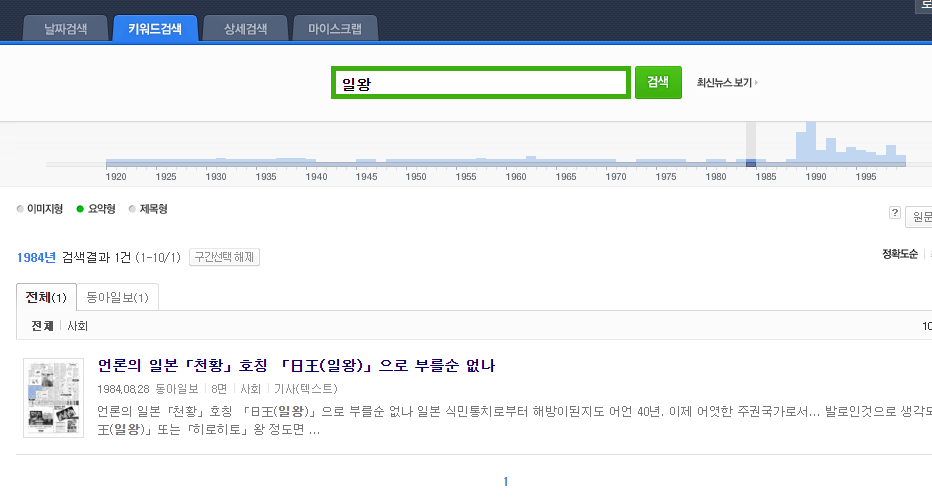The width and height of the screenshot is (932, 503).
Task: Open the 상세검색 tab
Action: point(245,29)
